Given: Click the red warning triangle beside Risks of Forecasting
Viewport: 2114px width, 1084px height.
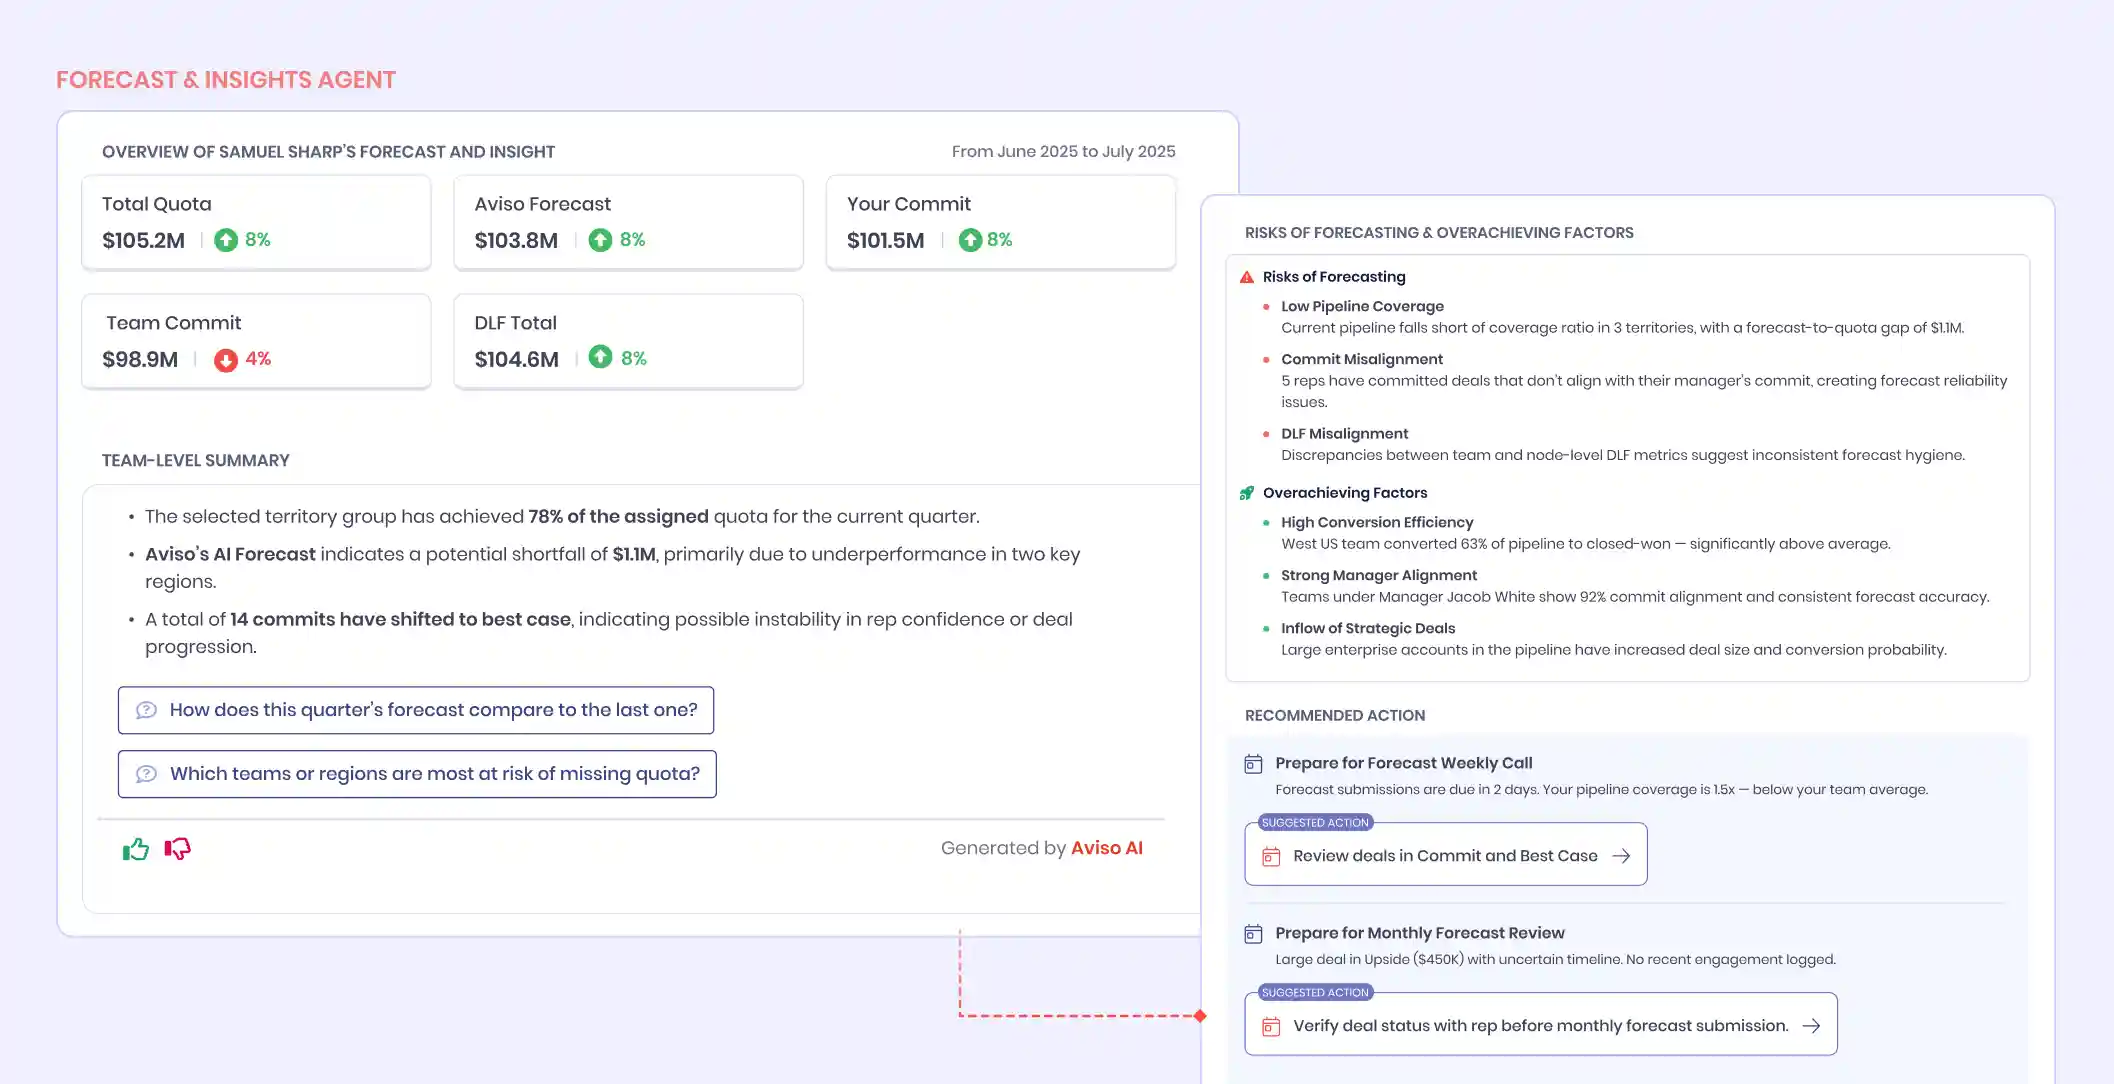Looking at the screenshot, I should (x=1247, y=277).
